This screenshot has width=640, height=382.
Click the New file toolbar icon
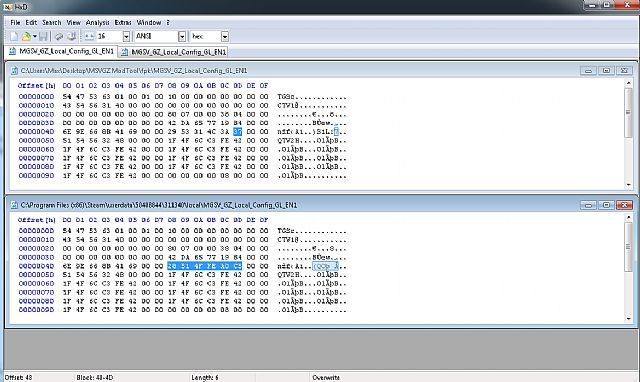[x=14, y=37]
